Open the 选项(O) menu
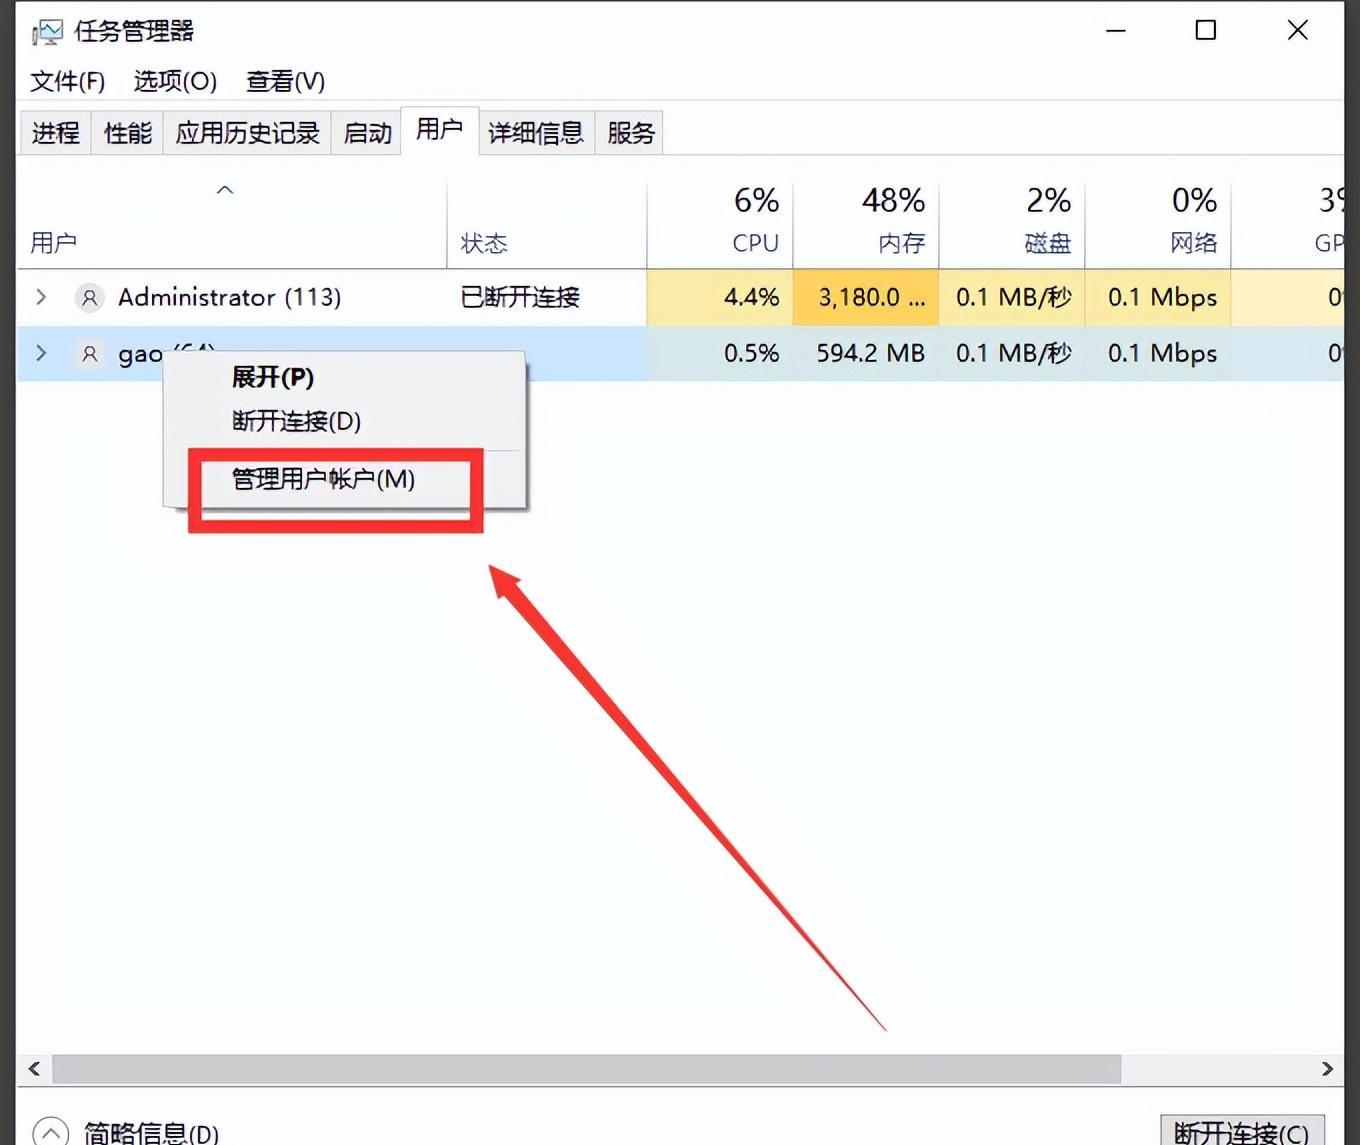Viewport: 1360px width, 1145px height. (x=175, y=81)
